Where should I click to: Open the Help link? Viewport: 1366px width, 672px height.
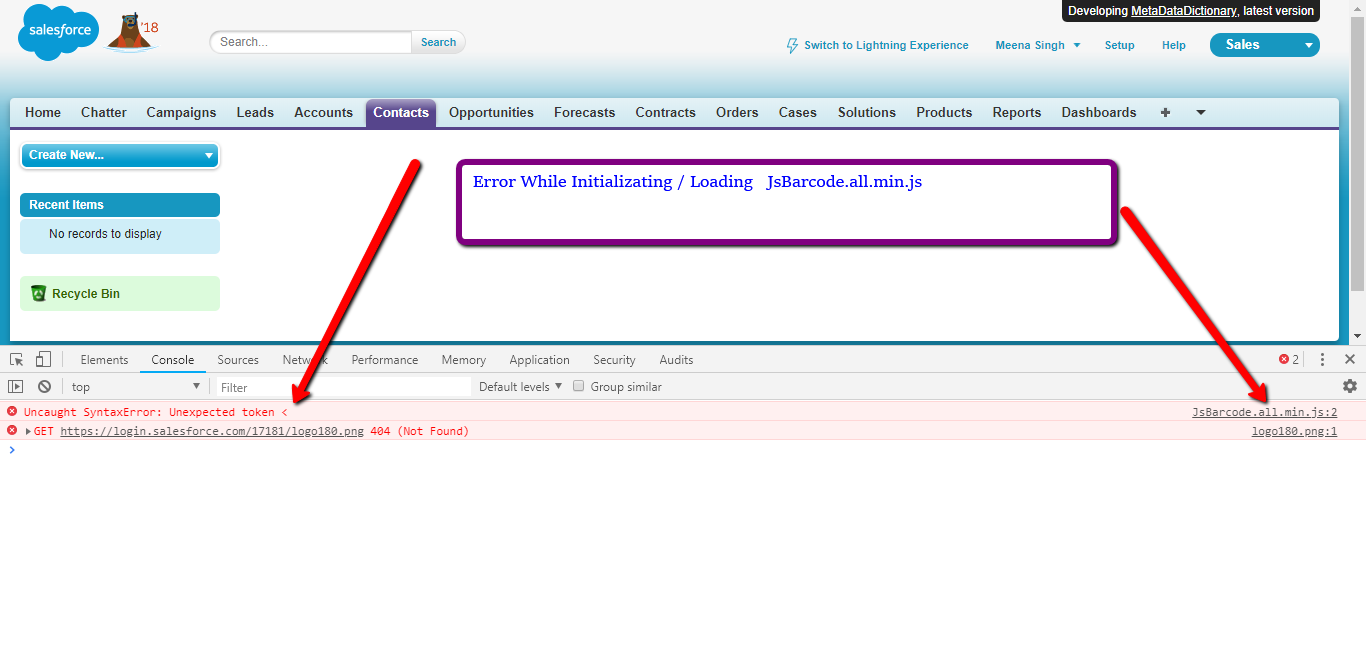1174,45
